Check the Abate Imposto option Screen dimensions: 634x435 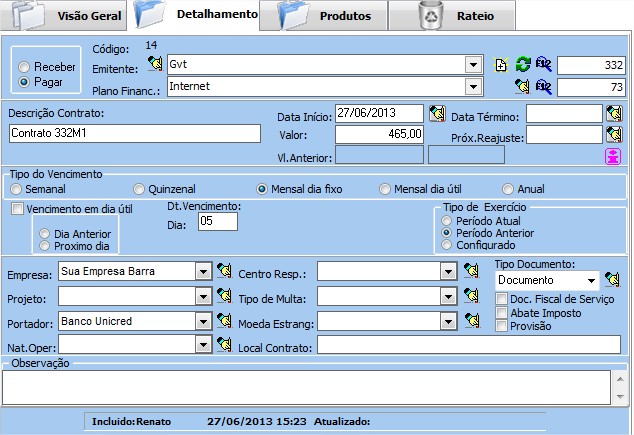click(x=502, y=313)
